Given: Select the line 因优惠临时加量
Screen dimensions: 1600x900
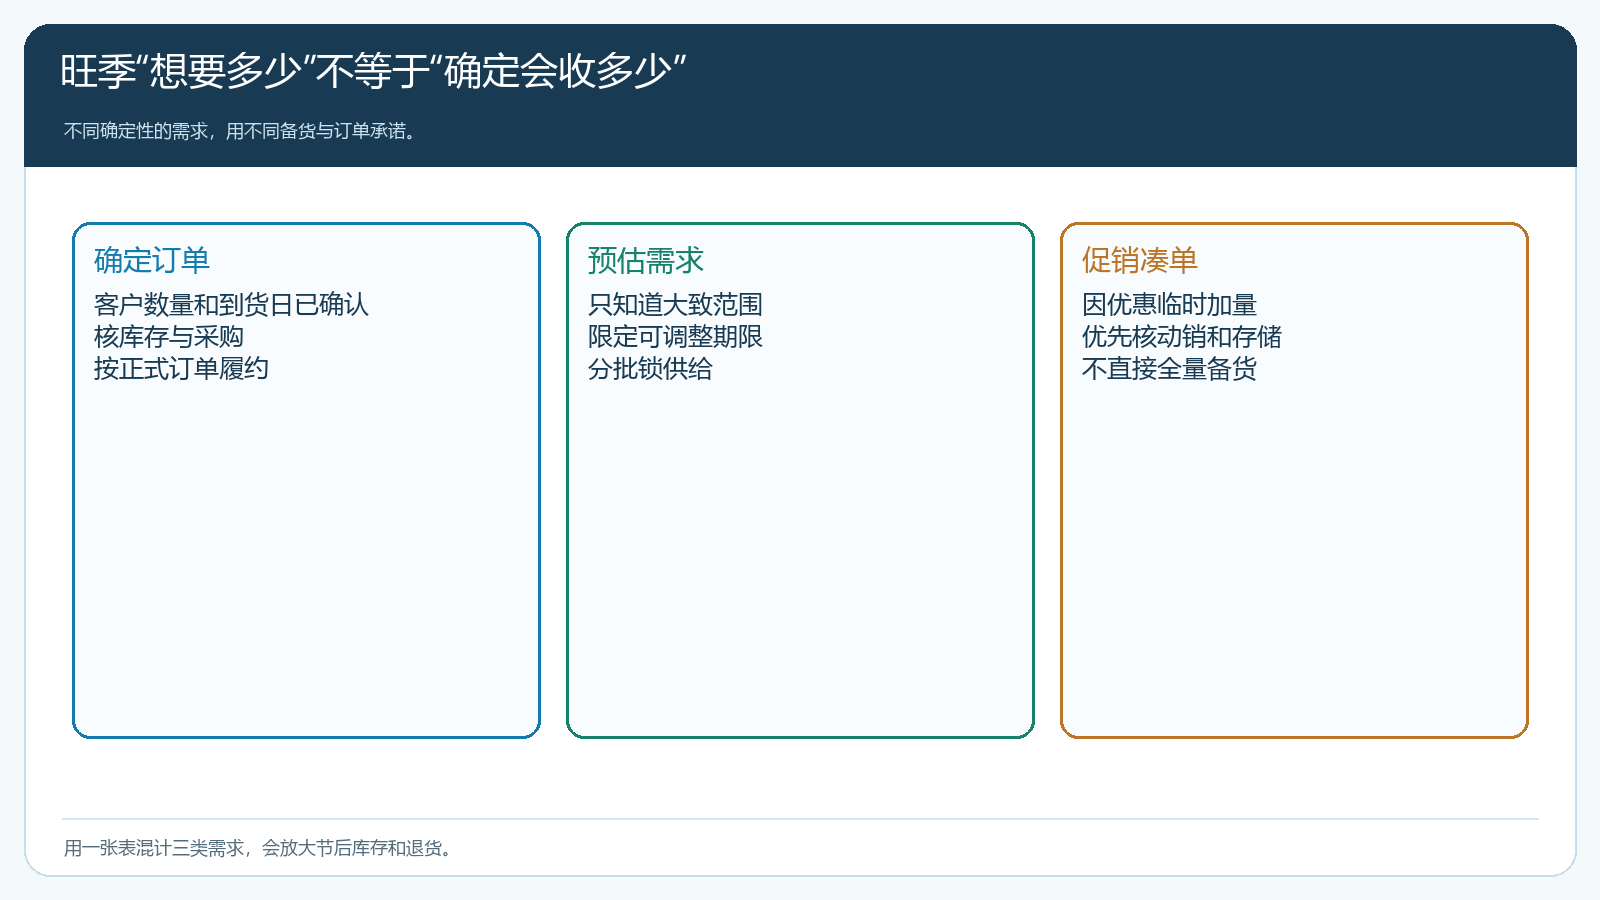Looking at the screenshot, I should pyautogui.click(x=1169, y=304).
